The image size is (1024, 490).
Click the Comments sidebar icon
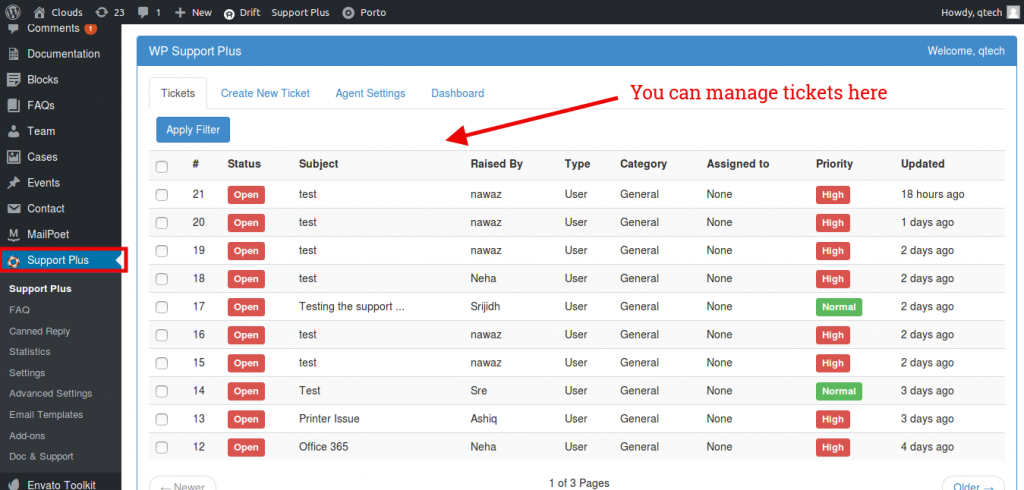point(14,29)
